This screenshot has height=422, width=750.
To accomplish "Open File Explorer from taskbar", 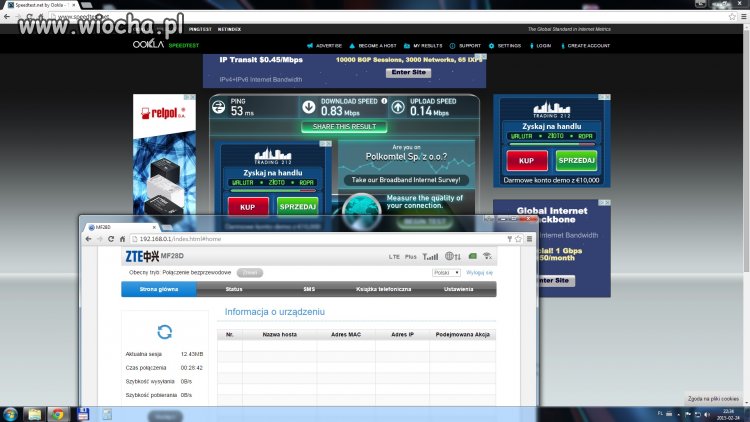I will pos(34,414).
